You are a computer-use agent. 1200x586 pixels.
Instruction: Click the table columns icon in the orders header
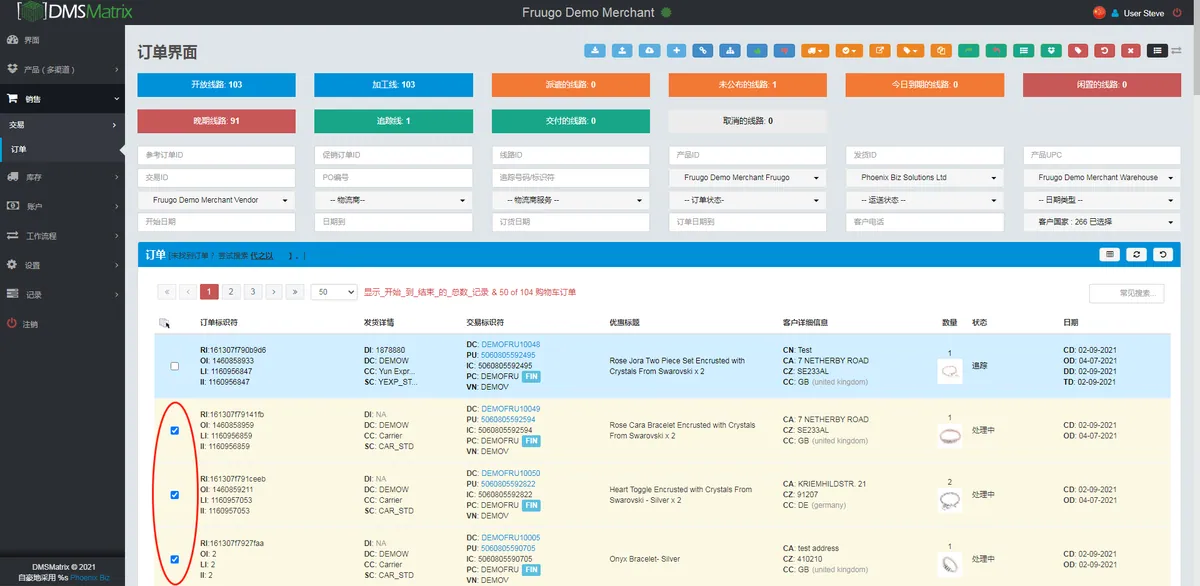[1109, 255]
